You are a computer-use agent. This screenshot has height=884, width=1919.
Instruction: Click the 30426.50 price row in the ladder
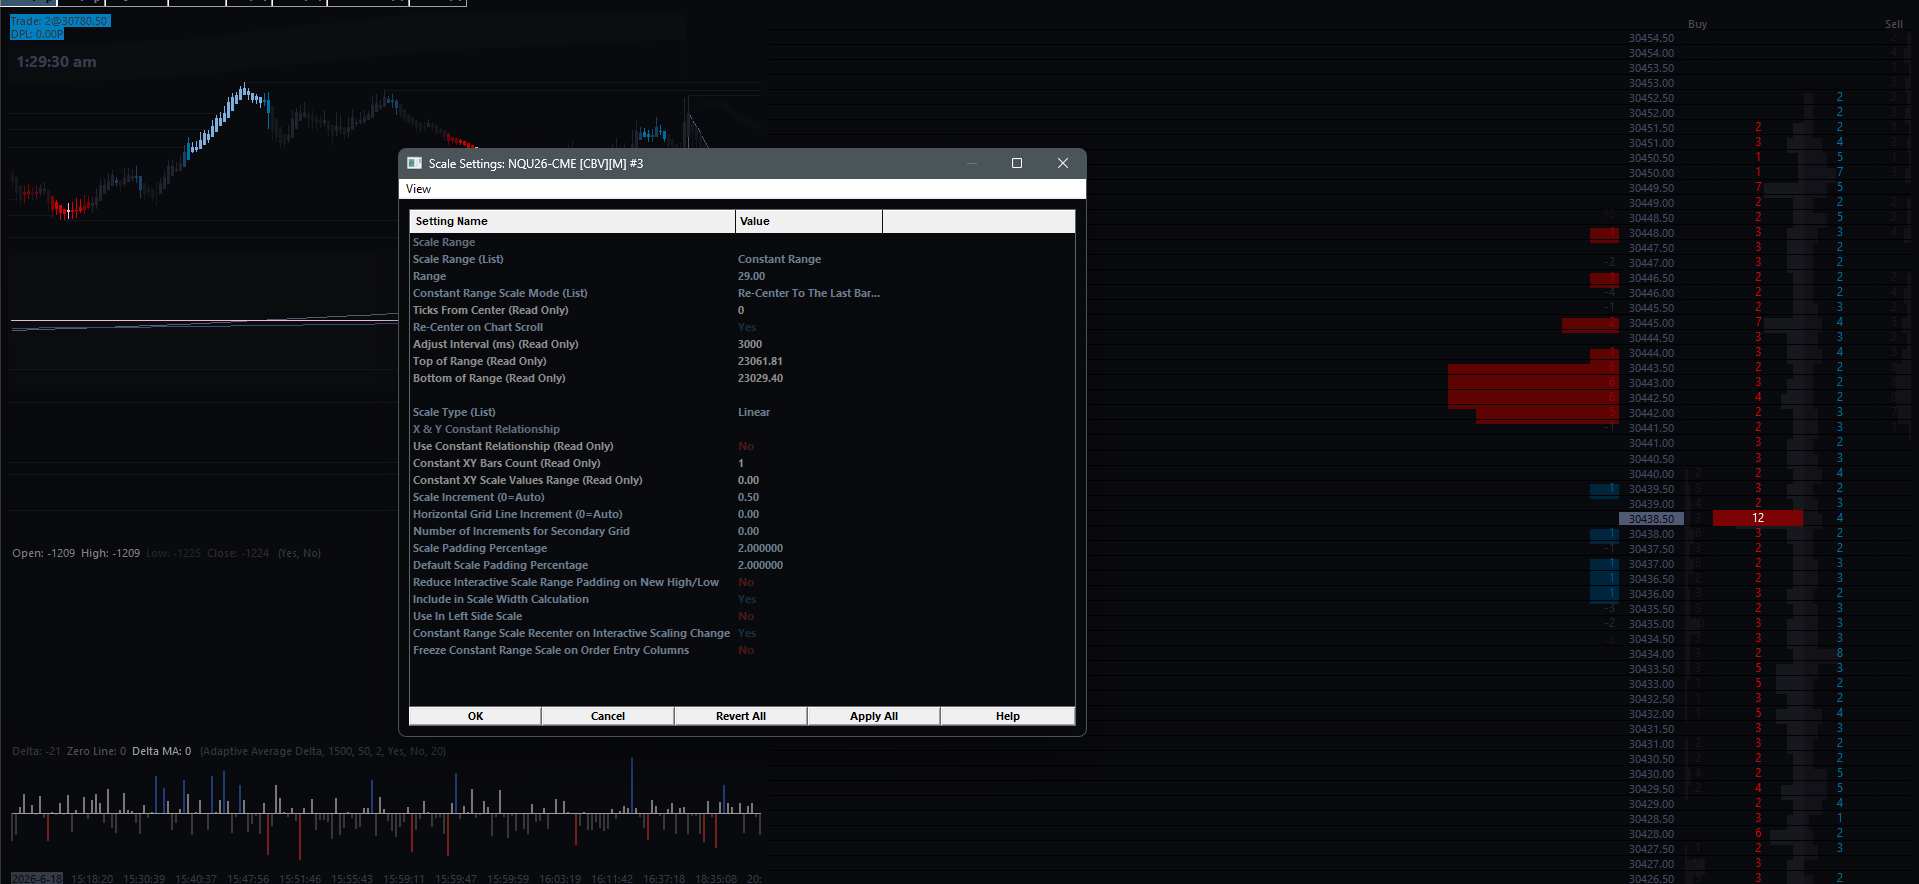tap(1651, 879)
